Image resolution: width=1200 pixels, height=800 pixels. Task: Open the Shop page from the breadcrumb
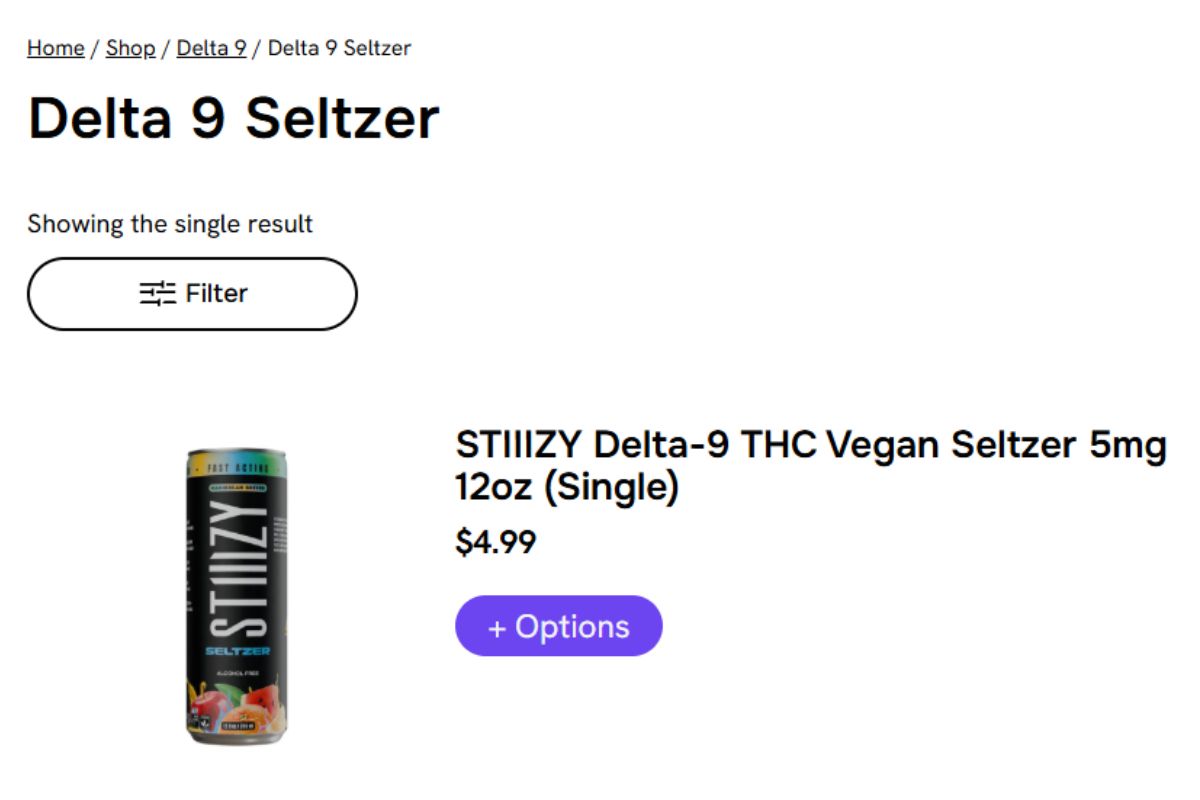[x=130, y=48]
